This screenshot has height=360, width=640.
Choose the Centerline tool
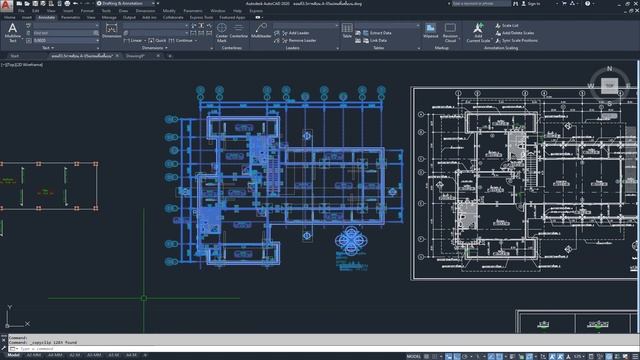point(239,31)
